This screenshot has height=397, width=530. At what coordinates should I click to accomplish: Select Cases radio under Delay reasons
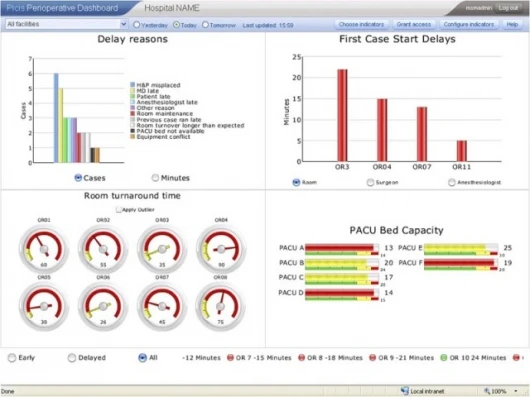78,178
